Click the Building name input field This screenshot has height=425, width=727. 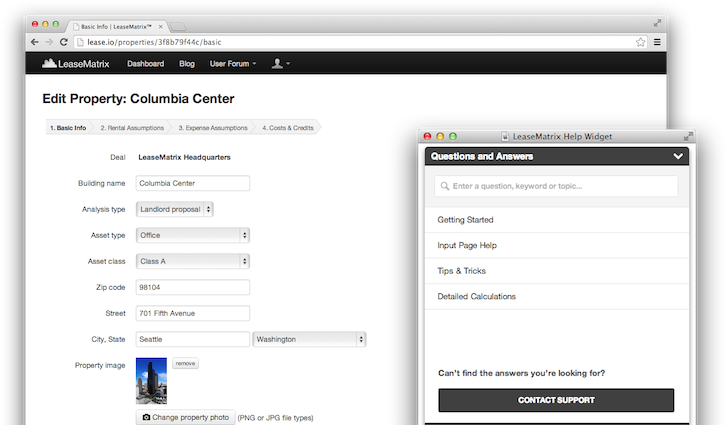(x=193, y=183)
